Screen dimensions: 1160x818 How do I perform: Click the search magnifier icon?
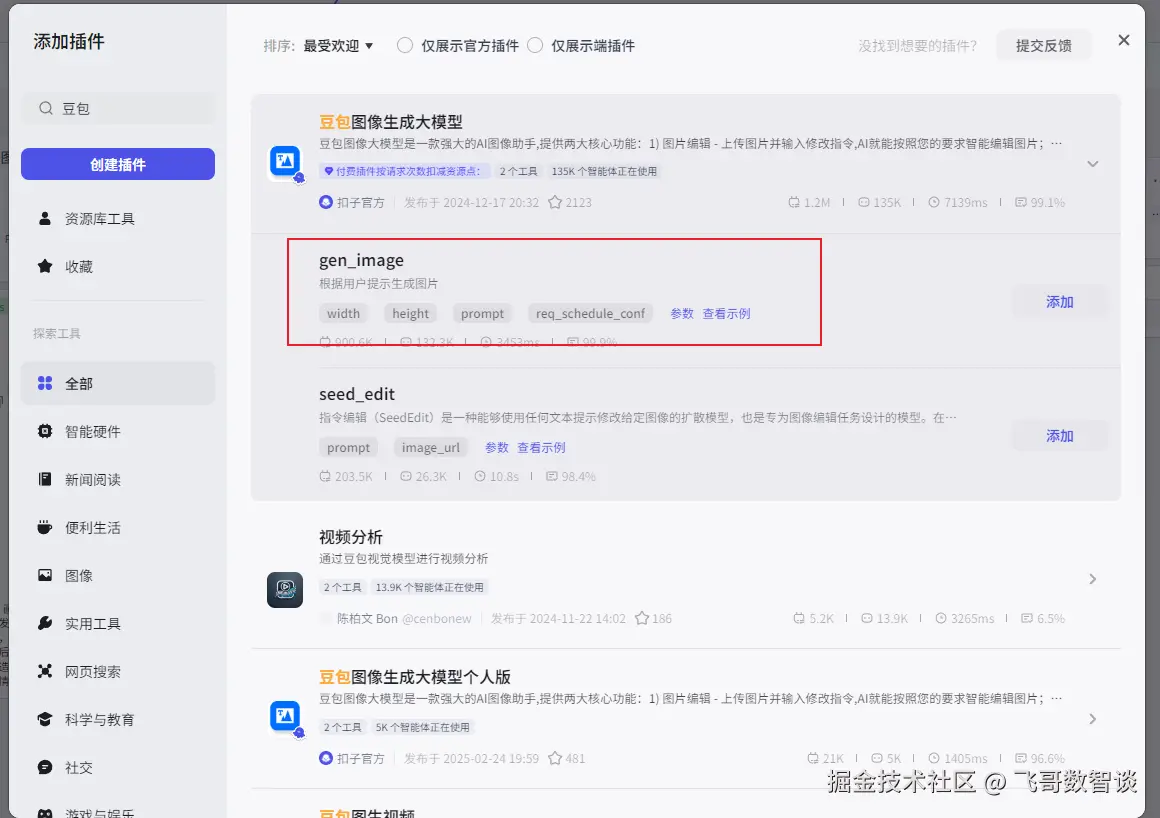point(46,108)
